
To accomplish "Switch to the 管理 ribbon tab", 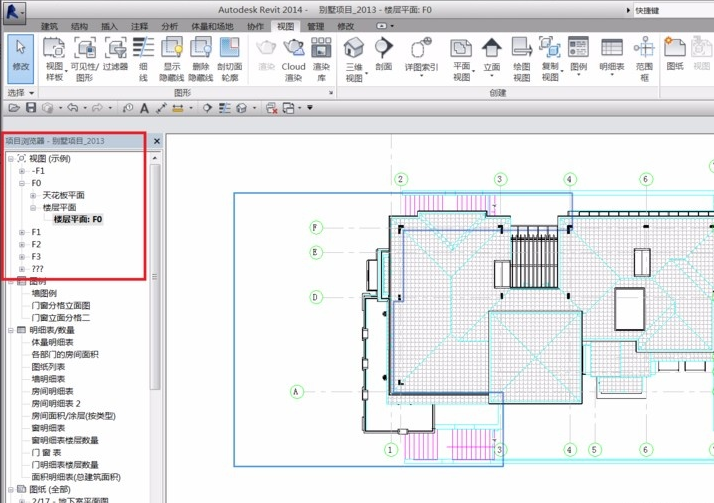I will coord(316,26).
